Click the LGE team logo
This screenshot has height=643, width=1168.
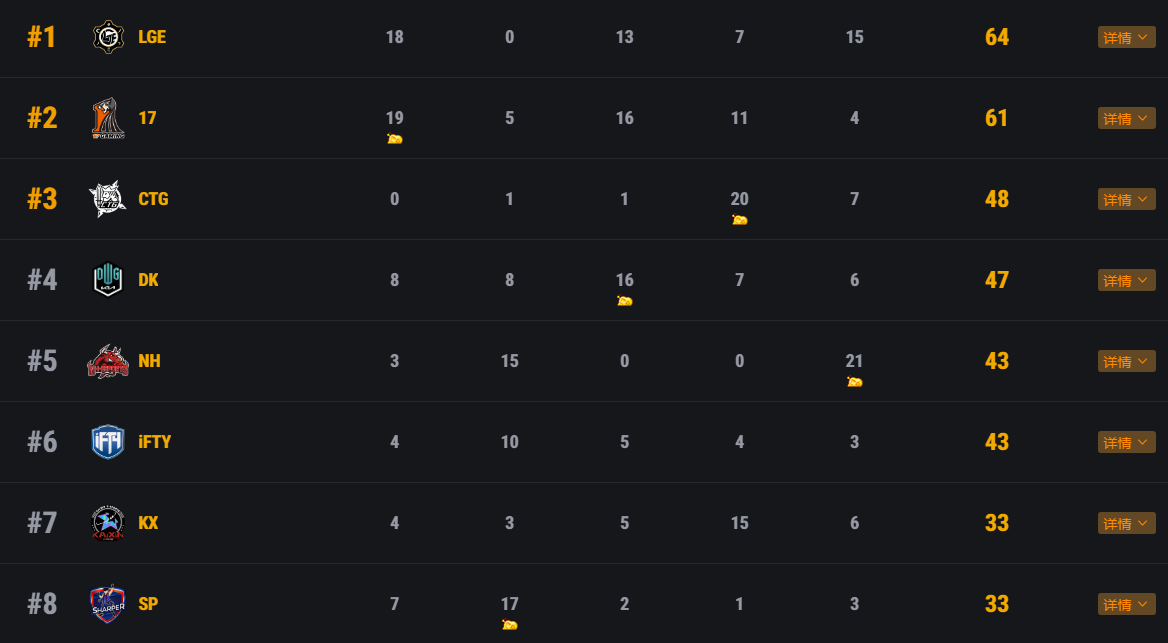coord(108,38)
